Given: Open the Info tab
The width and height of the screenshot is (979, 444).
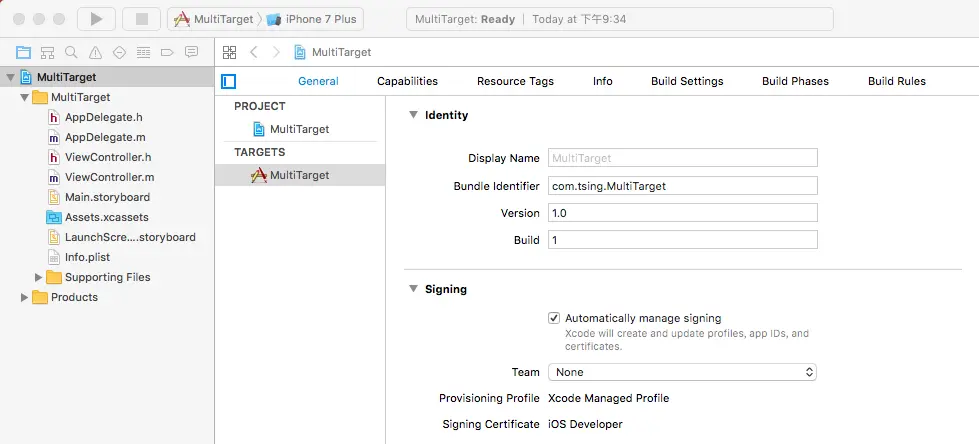Looking at the screenshot, I should 603,81.
